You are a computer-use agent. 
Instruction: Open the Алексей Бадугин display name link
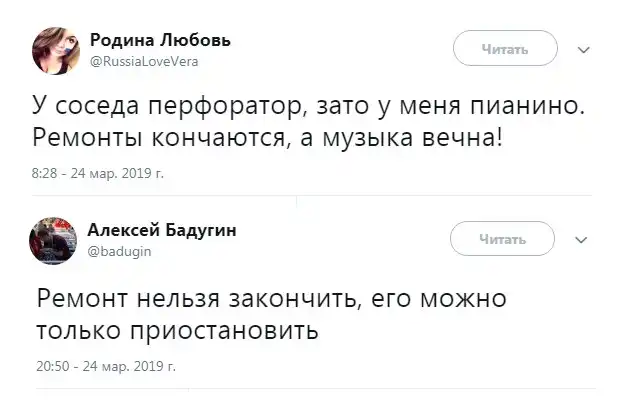[x=163, y=231]
